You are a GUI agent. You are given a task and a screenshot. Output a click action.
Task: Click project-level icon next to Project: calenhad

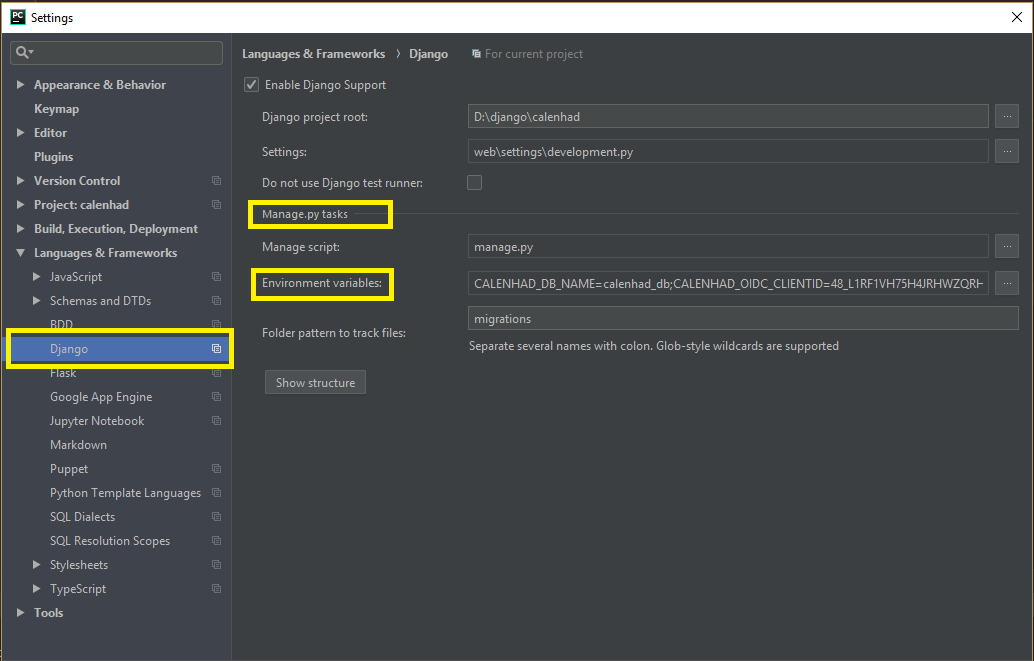coord(216,205)
